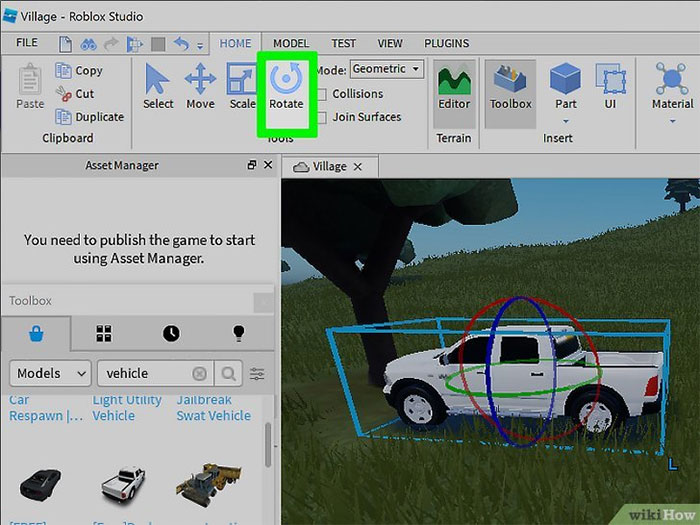Open the Toolbox Marketplace tab
The width and height of the screenshot is (700, 525).
tap(36, 333)
